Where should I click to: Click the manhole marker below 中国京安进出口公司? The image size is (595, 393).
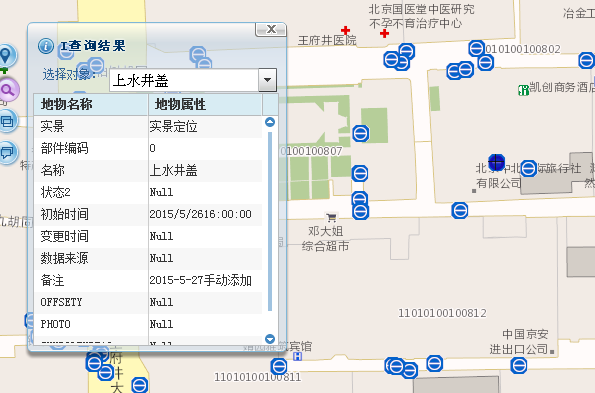coord(519,366)
